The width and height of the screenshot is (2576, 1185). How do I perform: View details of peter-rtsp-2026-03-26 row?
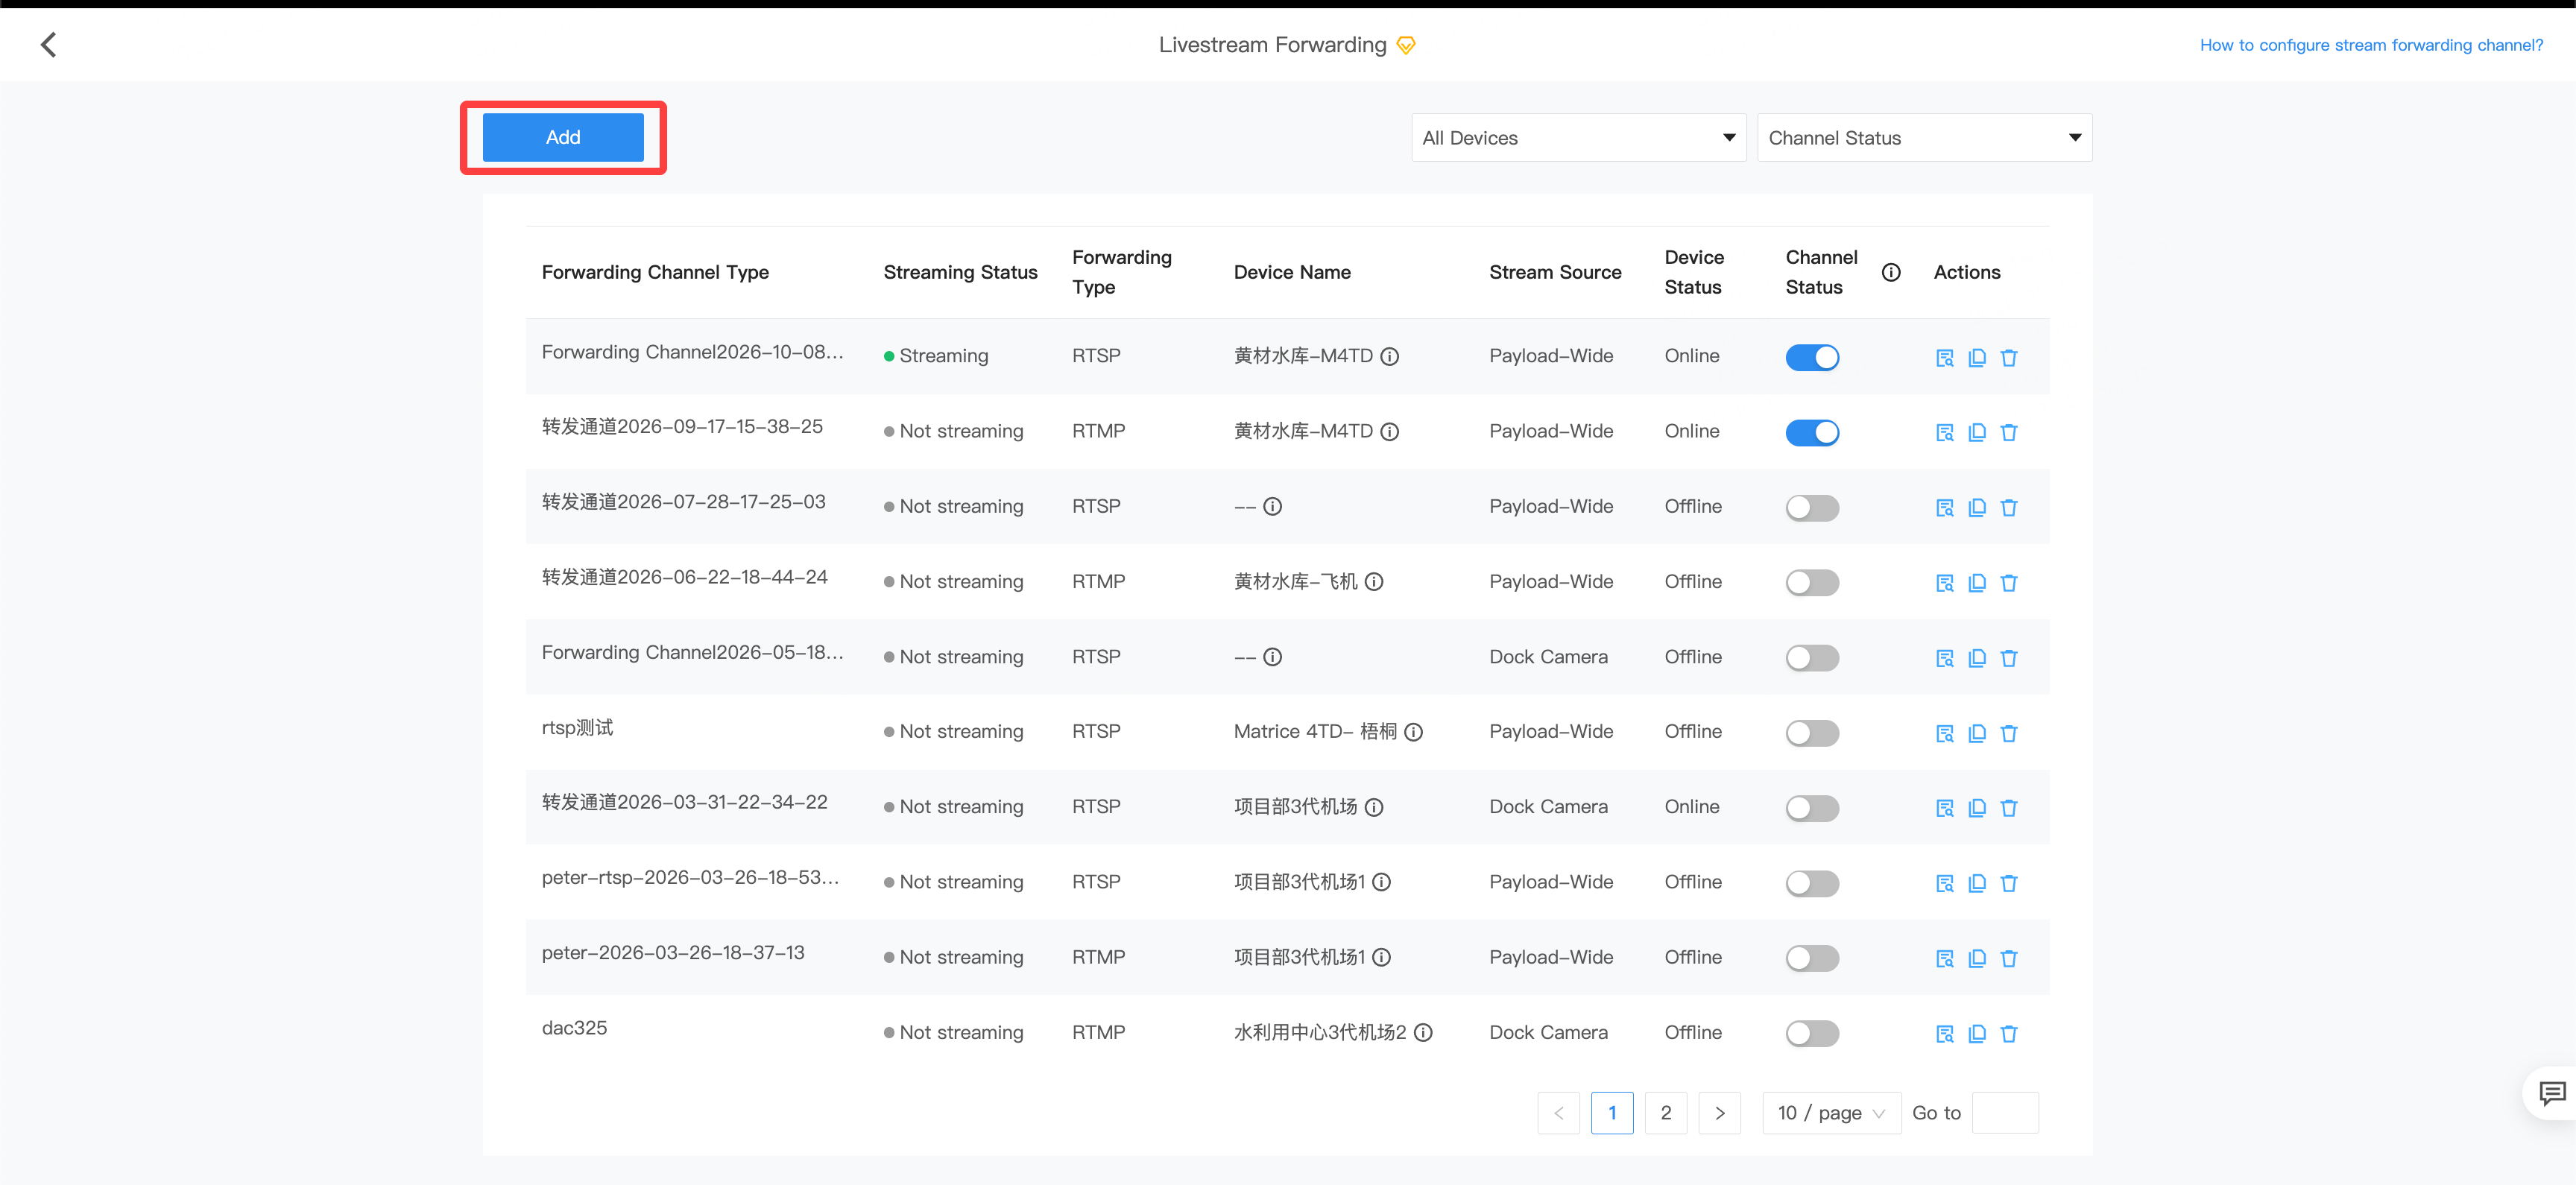pos(1944,883)
